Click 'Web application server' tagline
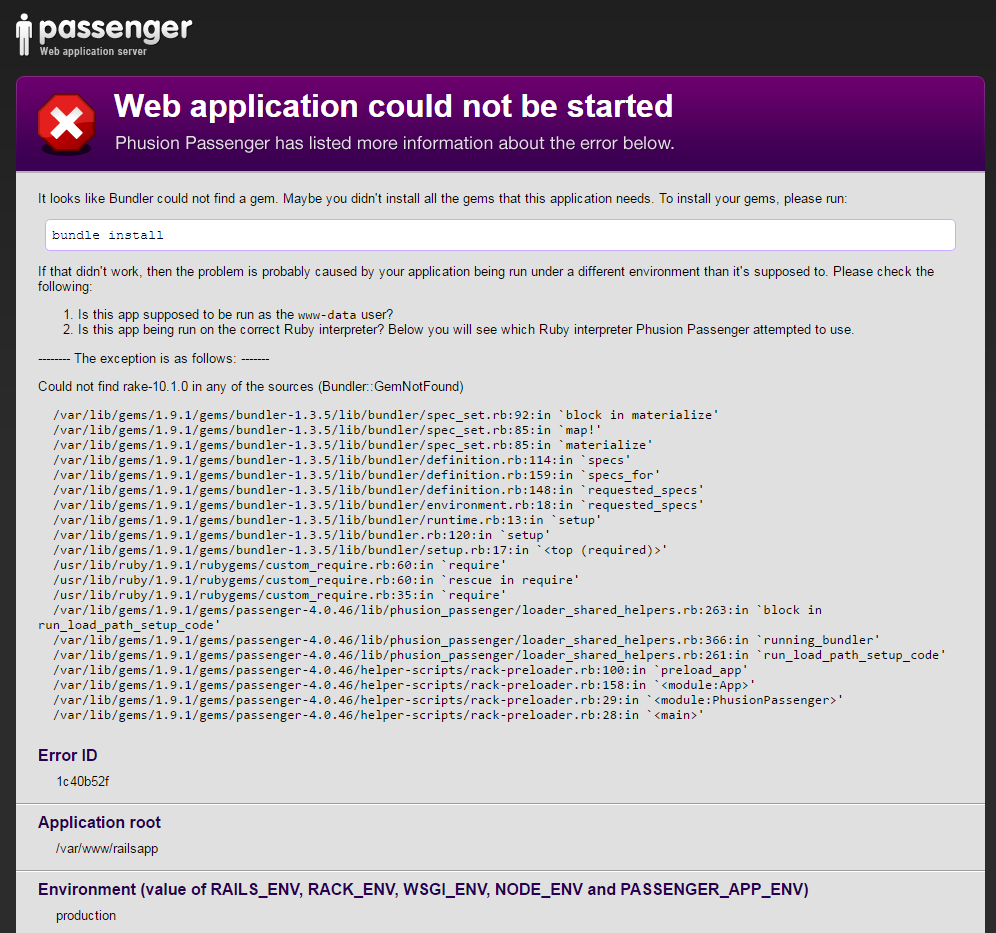This screenshot has width=996, height=933. (x=93, y=51)
